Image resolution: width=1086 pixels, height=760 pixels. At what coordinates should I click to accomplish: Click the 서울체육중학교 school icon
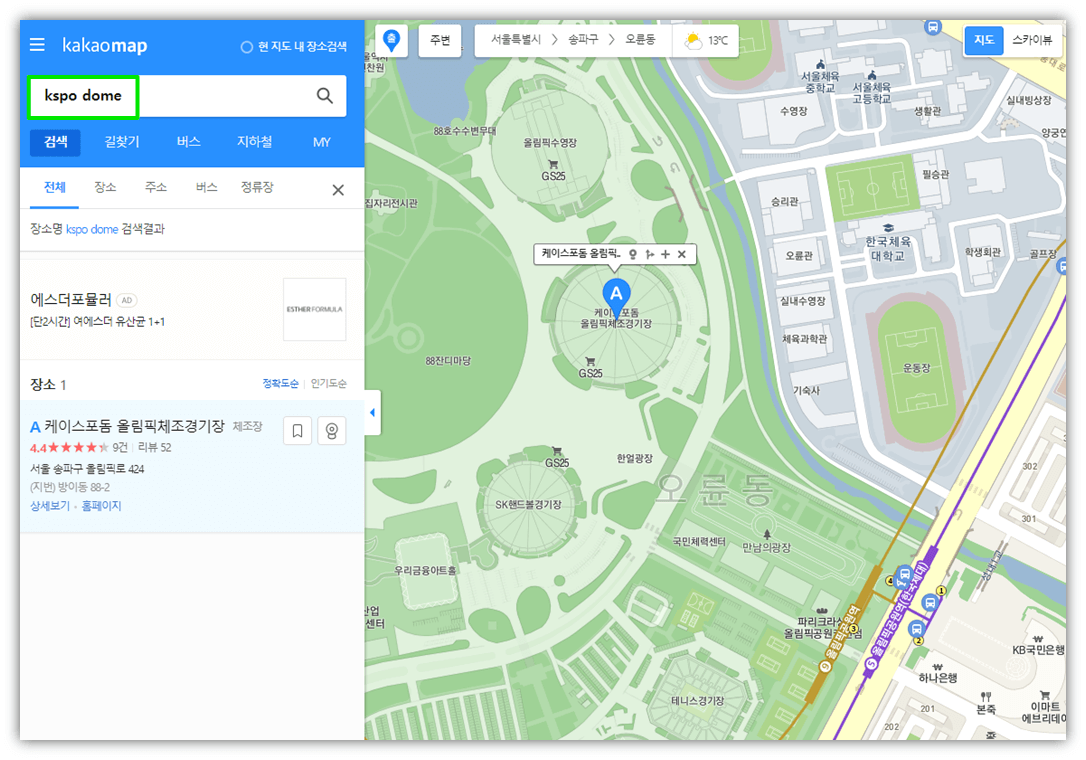[x=820, y=64]
